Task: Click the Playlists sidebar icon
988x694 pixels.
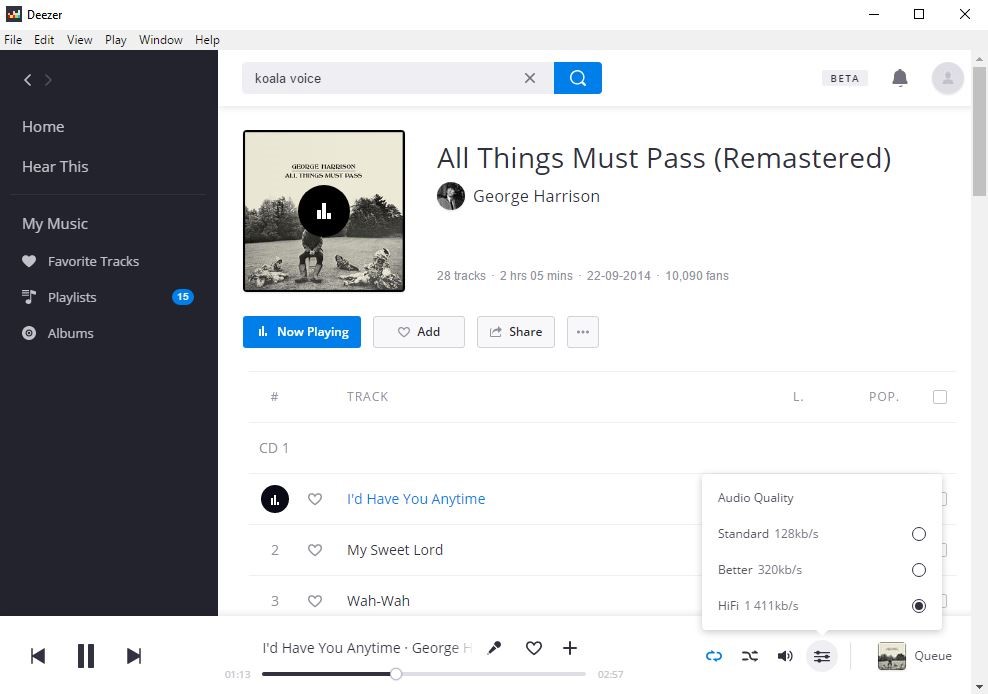Action: tap(29, 297)
